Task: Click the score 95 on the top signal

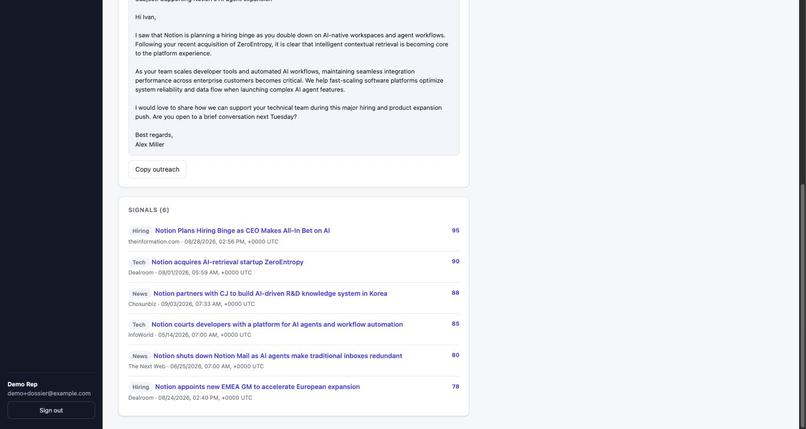Action: (455, 231)
